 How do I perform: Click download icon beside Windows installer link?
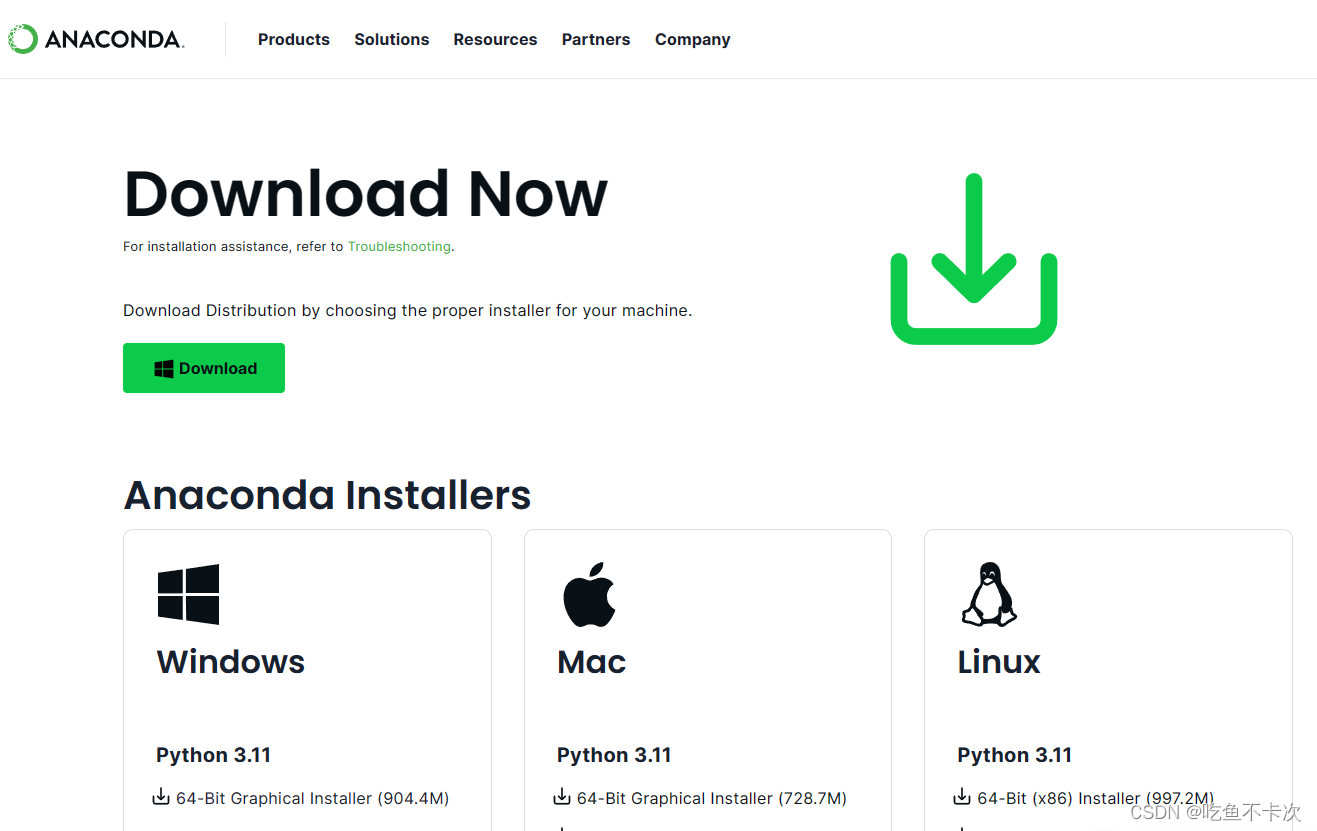(161, 797)
